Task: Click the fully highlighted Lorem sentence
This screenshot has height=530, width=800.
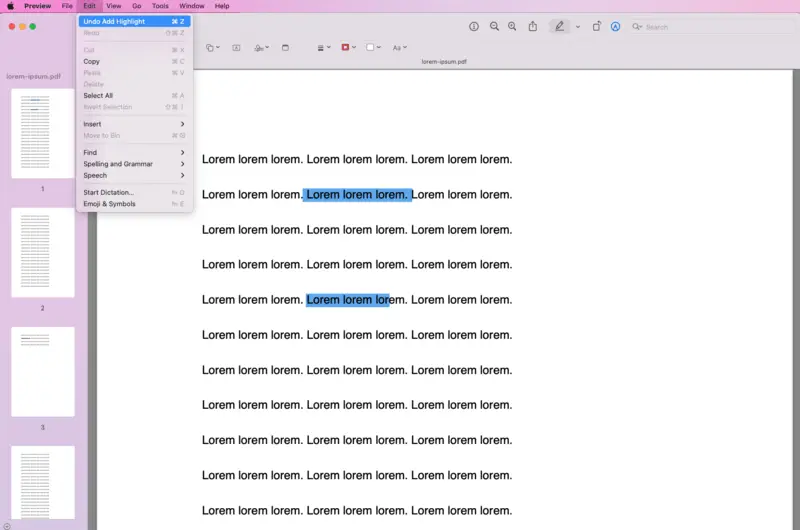Action: click(x=357, y=195)
